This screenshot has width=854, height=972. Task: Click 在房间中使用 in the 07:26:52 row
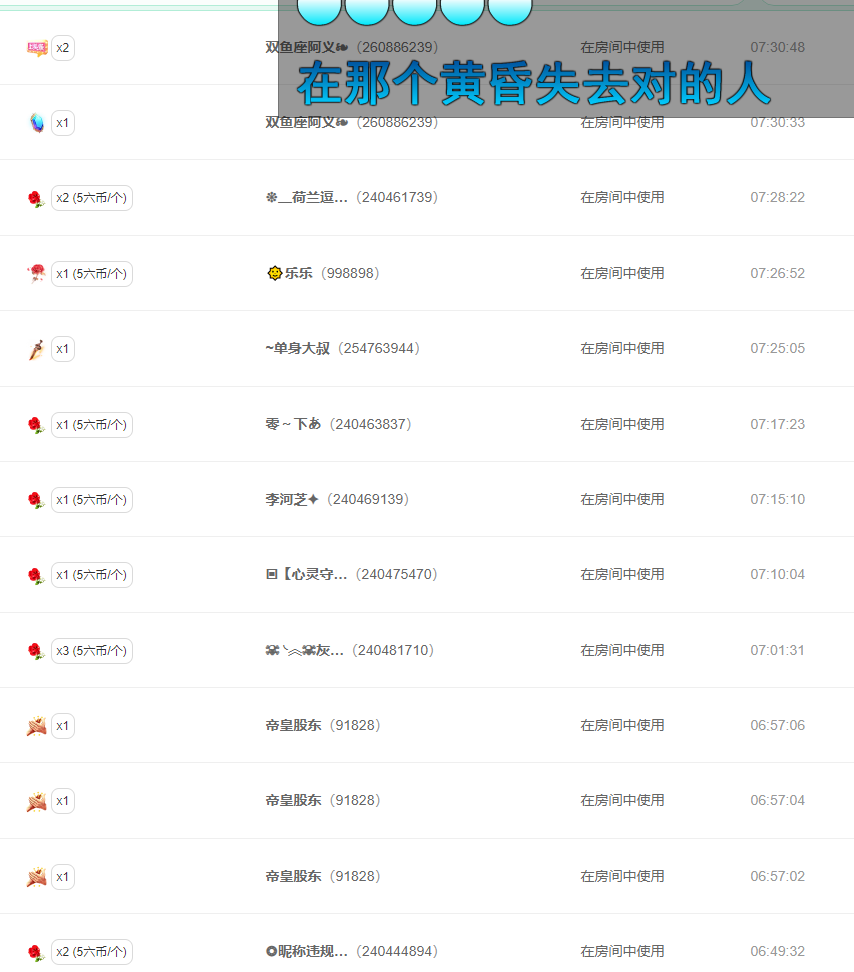tap(622, 273)
